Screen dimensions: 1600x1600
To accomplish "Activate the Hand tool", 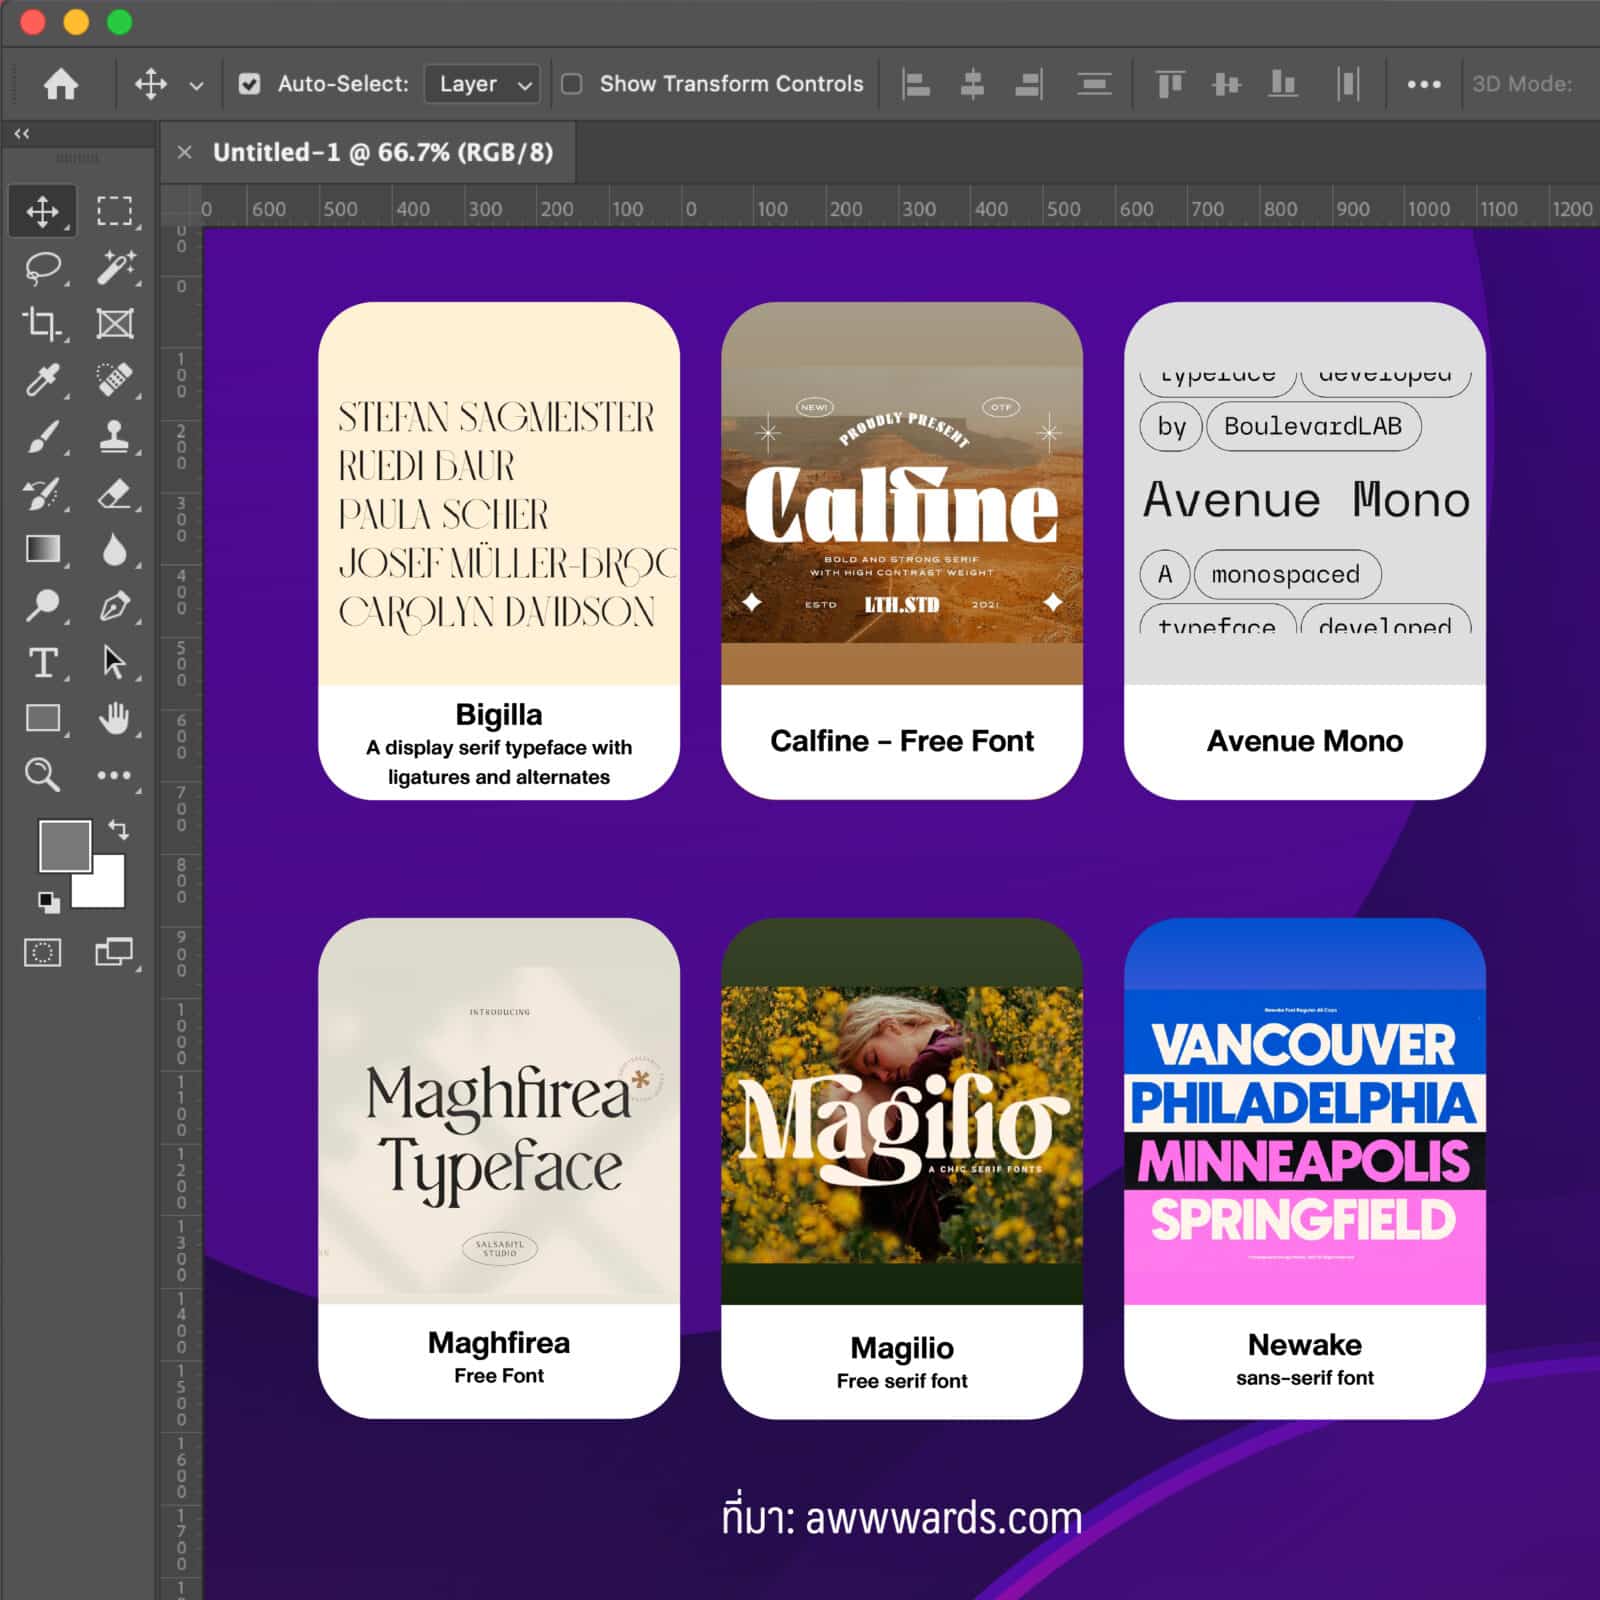I will [x=115, y=718].
